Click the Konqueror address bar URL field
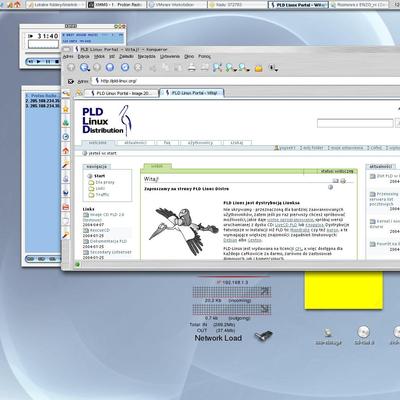This screenshot has height=400, width=400. coord(246,81)
